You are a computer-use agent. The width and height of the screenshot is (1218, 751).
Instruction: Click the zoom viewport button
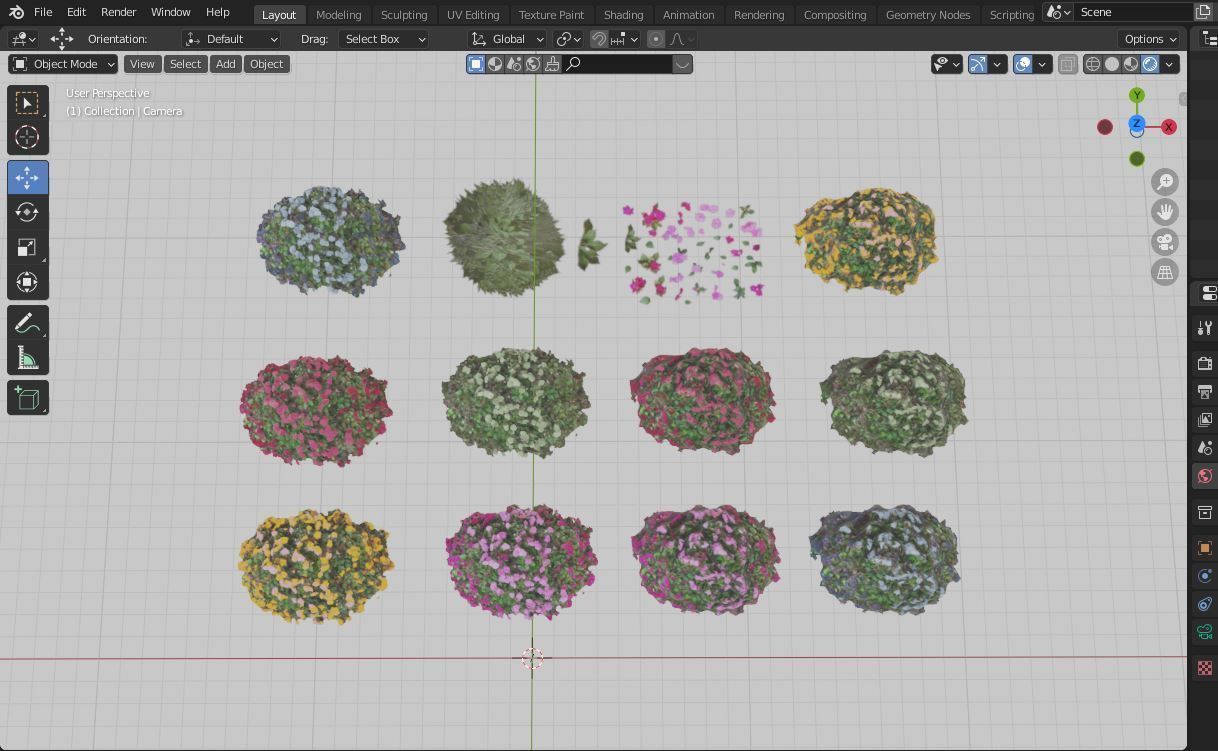pos(1165,182)
